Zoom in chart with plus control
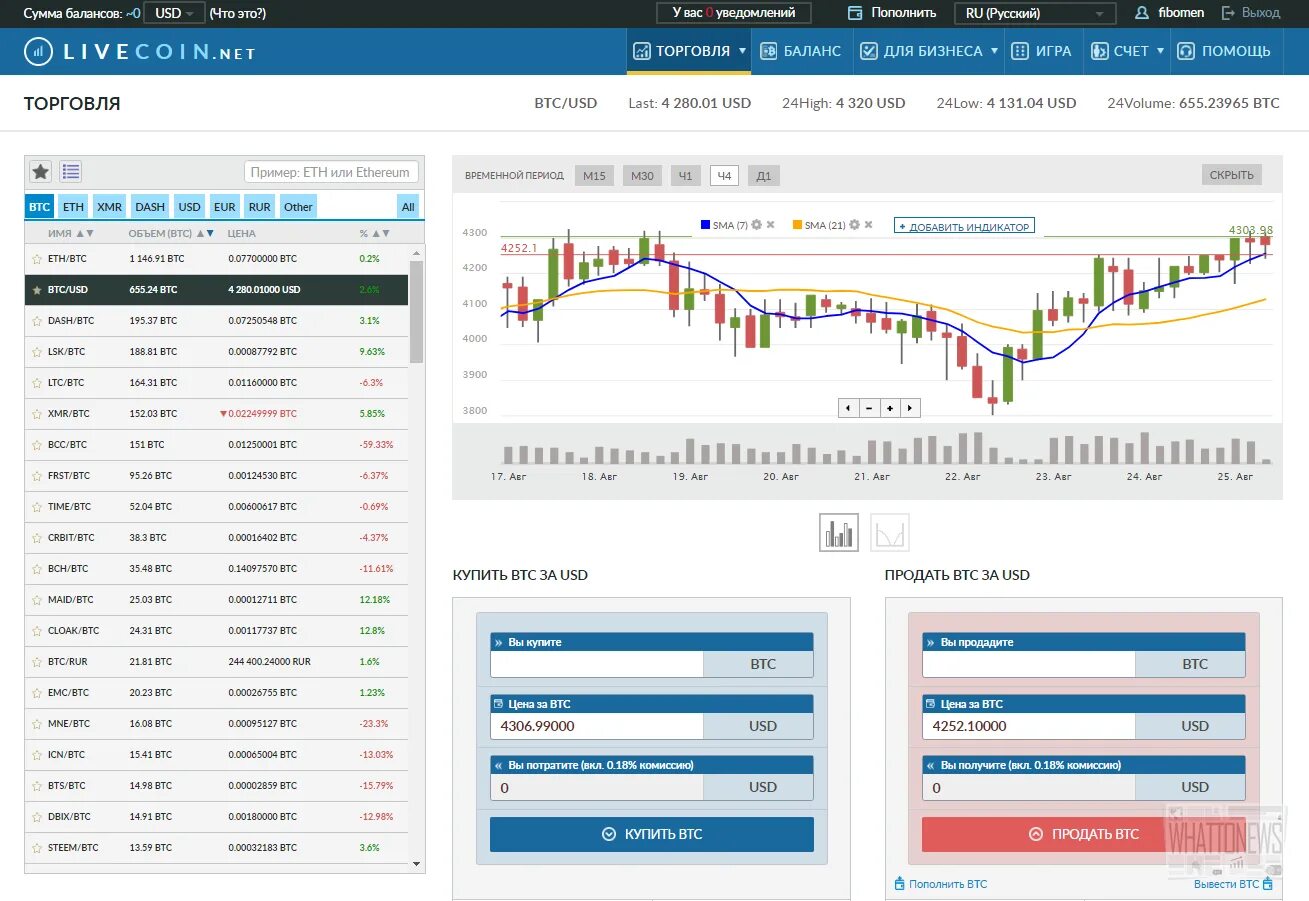The width and height of the screenshot is (1309, 901). (889, 408)
